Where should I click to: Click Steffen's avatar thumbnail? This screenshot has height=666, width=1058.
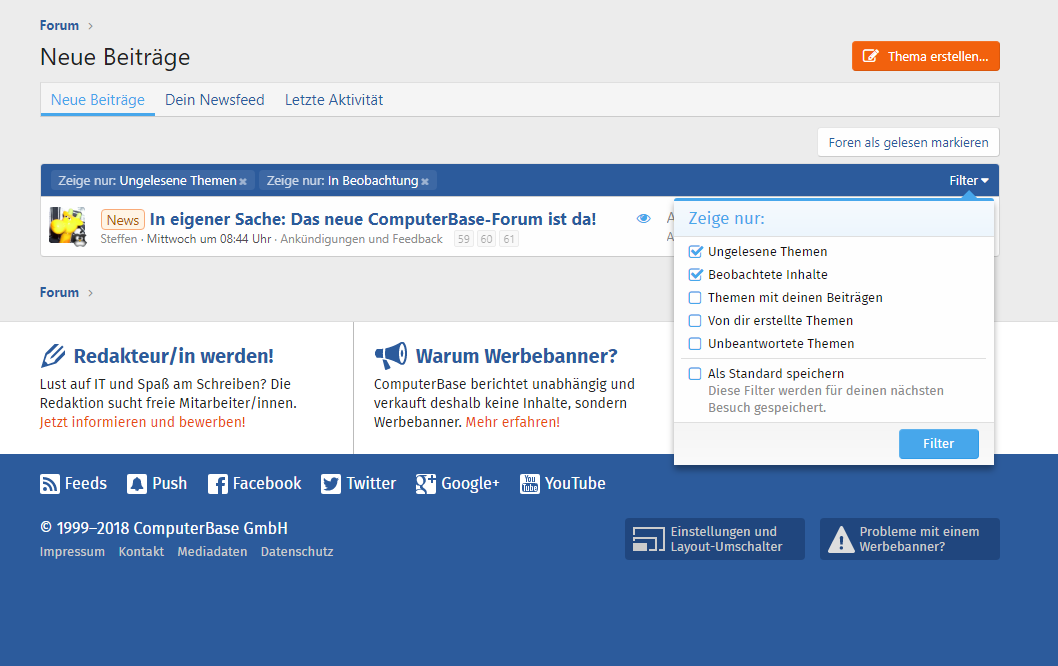68,226
